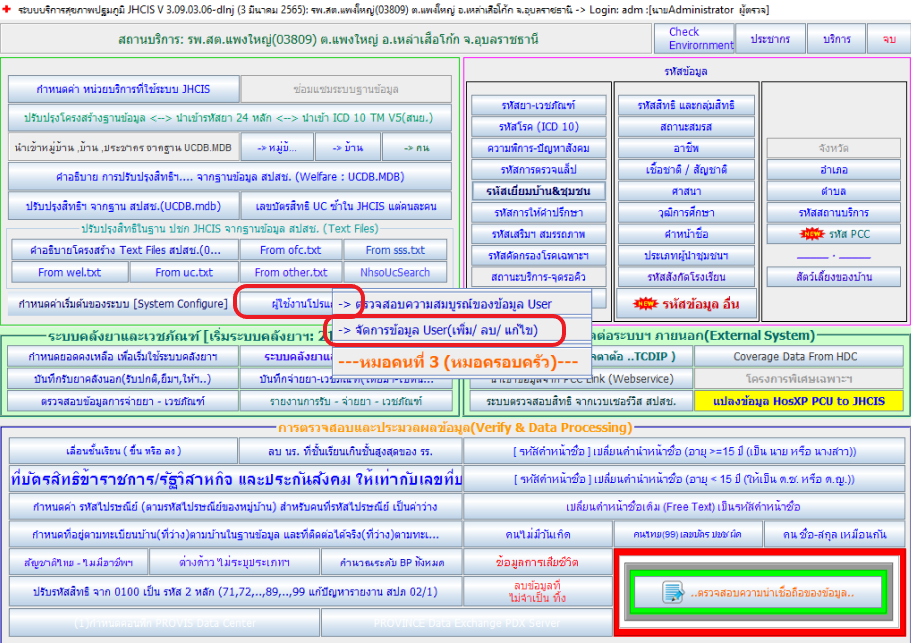The image size is (911, 643).
Task: Click the From ofc.txt import button
Action: (290, 250)
